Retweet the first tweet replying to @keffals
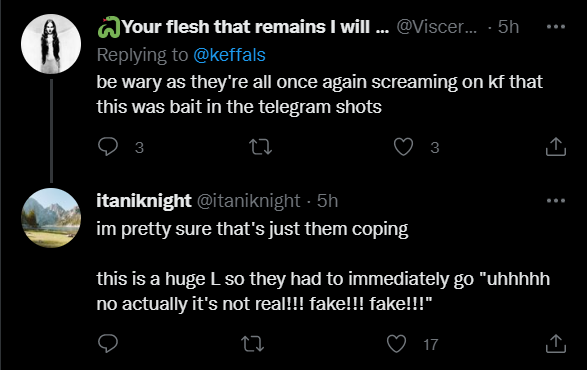Screen dimensions: 587x370 click(x=261, y=147)
